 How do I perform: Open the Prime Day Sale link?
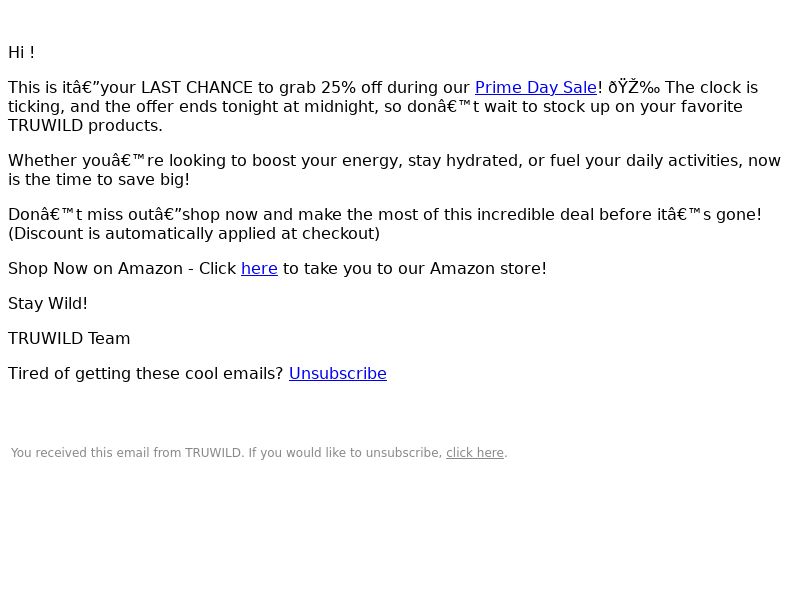point(535,88)
